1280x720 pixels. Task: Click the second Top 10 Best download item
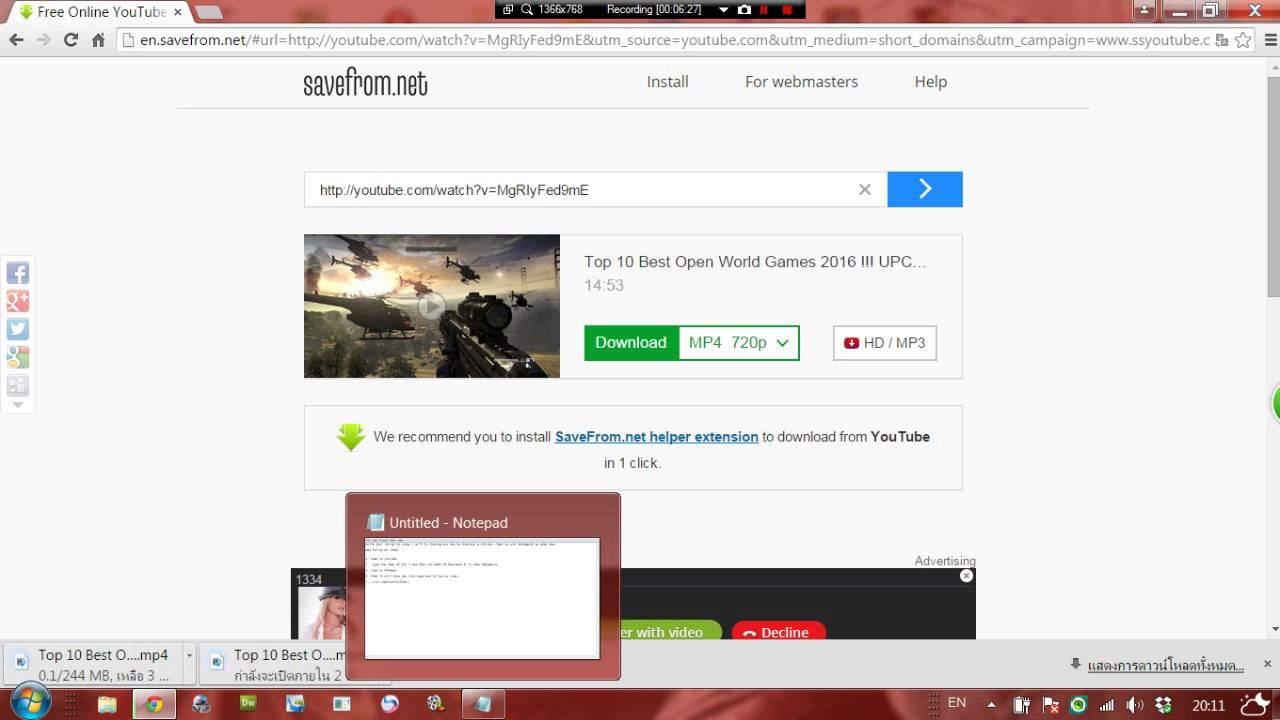(x=272, y=664)
